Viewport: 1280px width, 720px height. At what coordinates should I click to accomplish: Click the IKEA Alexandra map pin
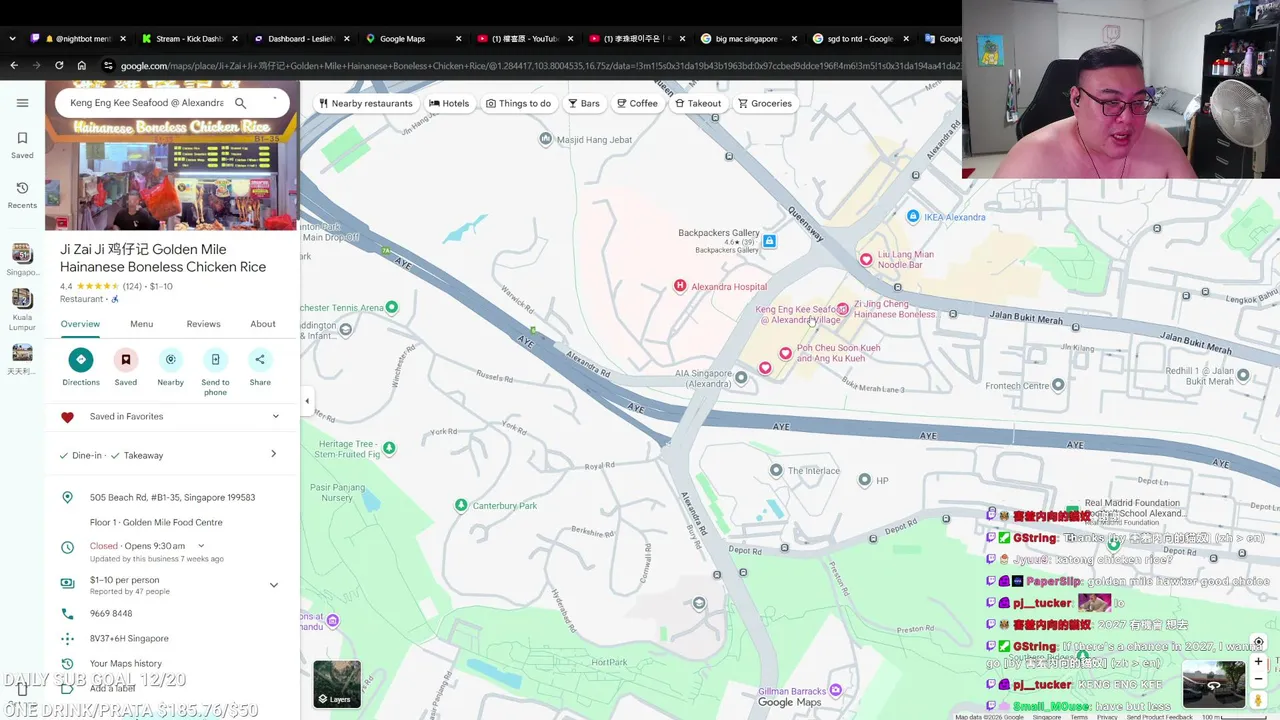913,217
